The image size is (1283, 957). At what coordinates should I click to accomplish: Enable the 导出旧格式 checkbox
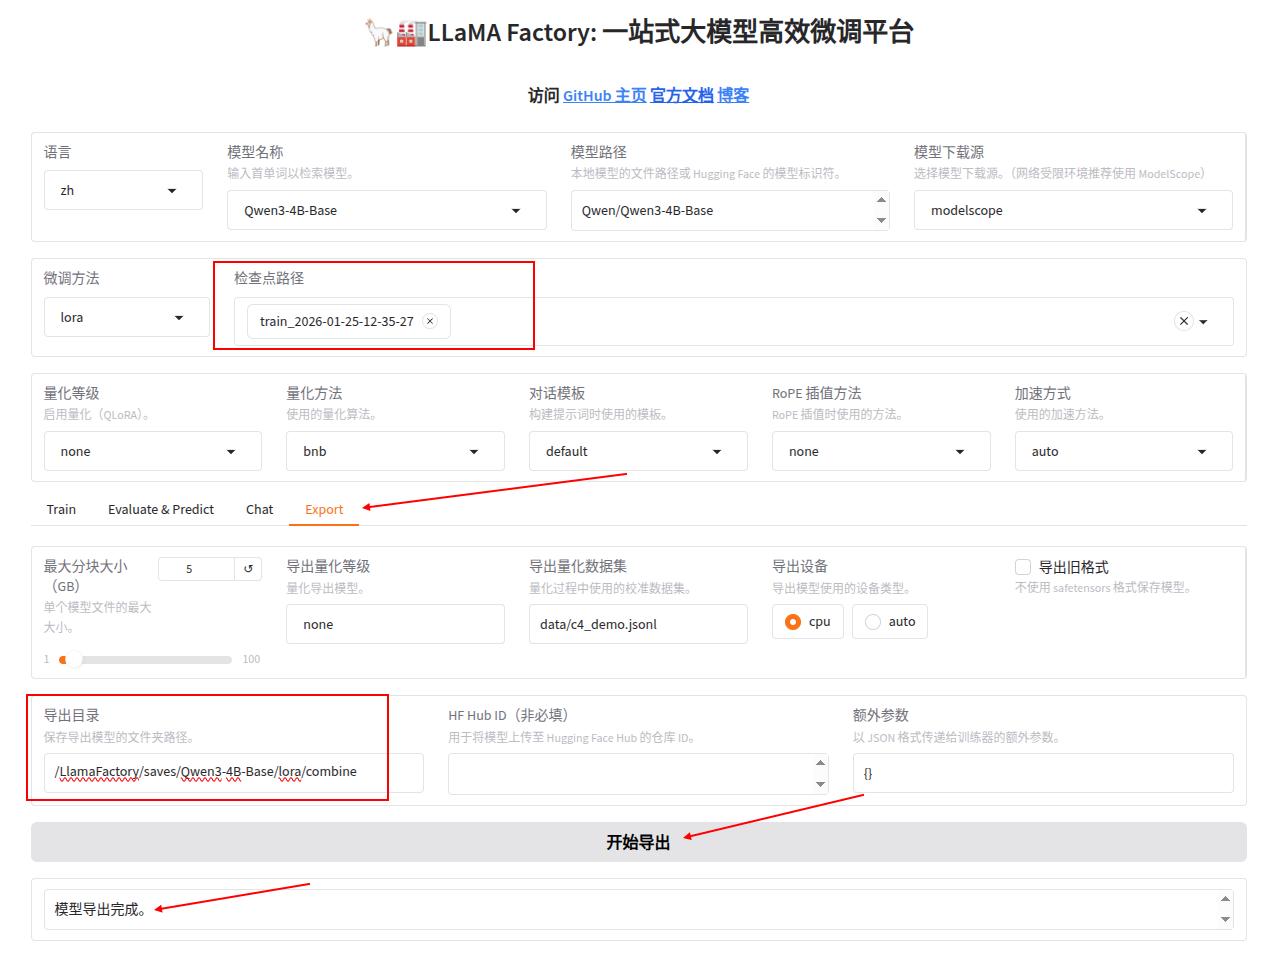click(1023, 567)
